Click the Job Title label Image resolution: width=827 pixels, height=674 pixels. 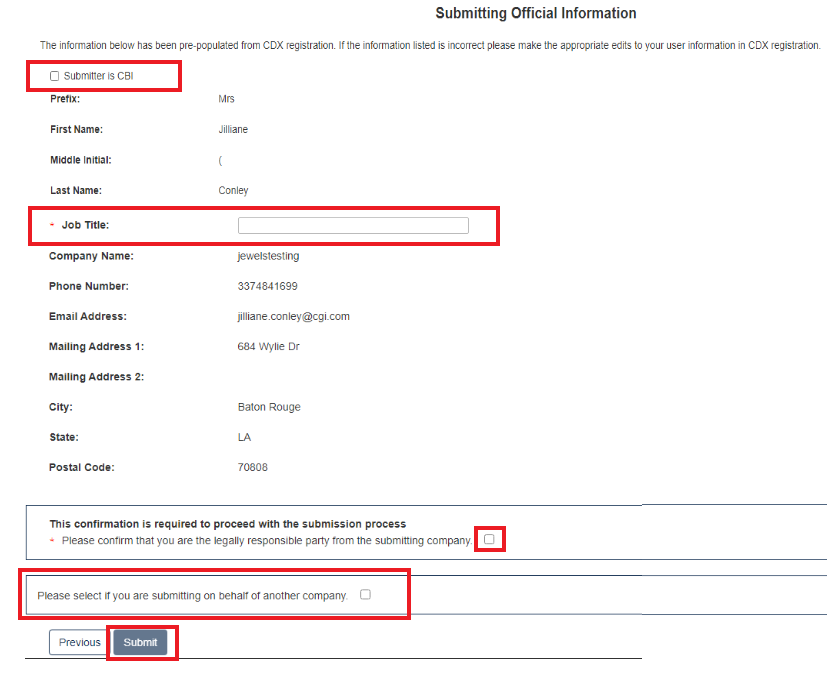[x=85, y=225]
